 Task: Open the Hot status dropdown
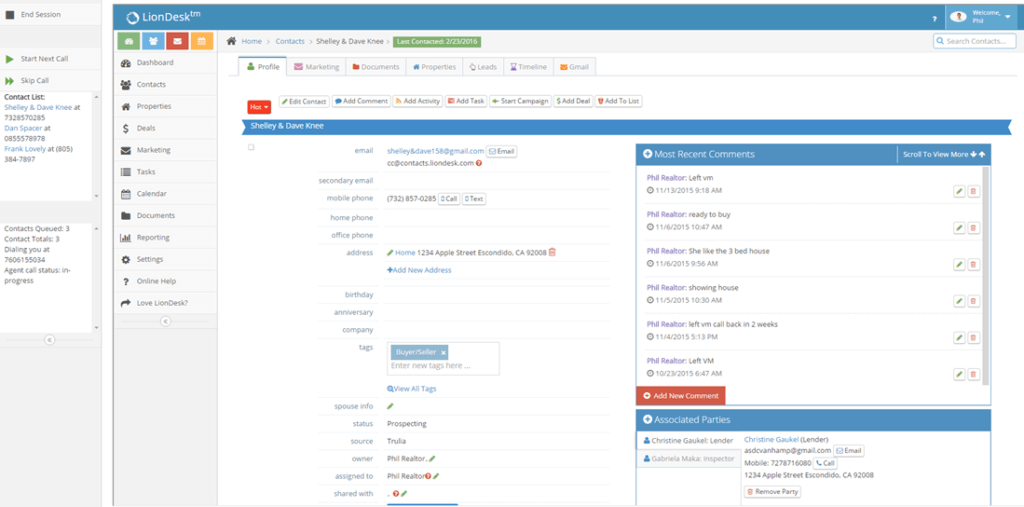[259, 107]
